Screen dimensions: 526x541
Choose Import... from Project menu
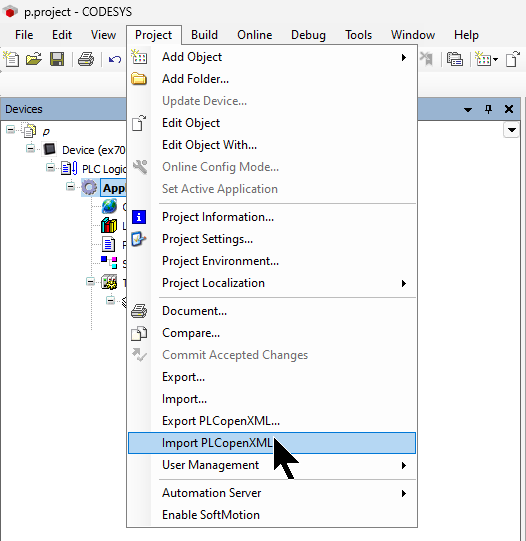[x=272, y=399]
